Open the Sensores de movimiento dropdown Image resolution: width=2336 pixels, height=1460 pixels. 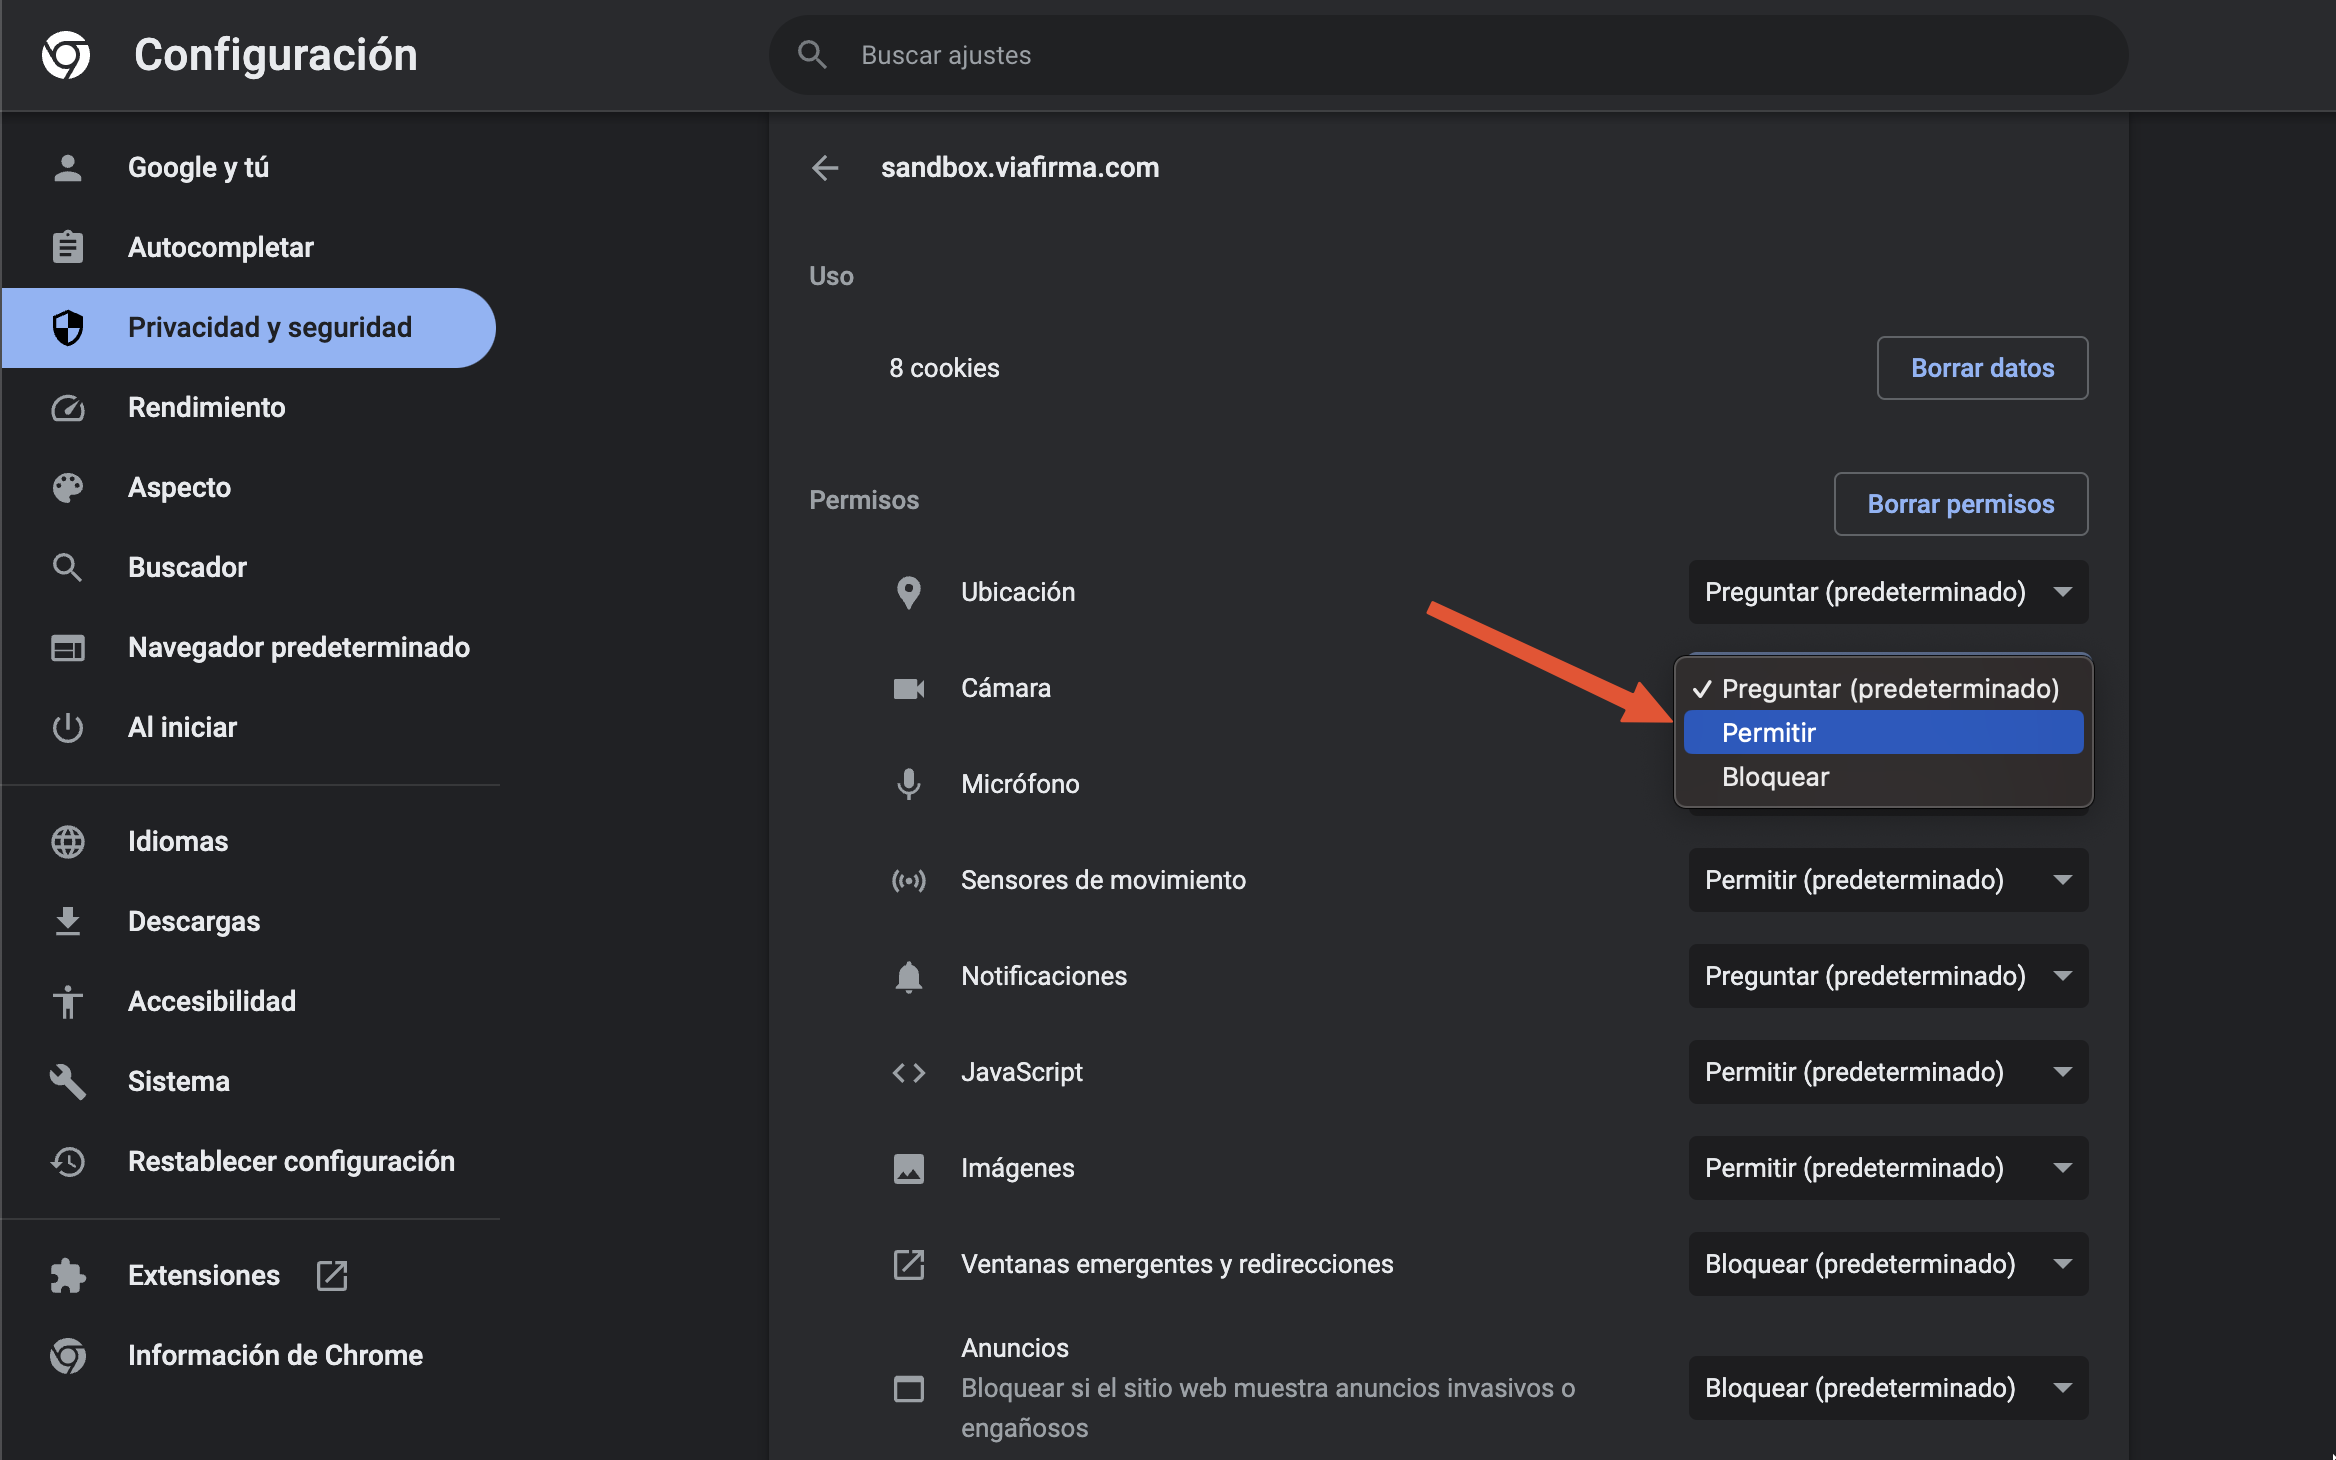(x=1888, y=880)
